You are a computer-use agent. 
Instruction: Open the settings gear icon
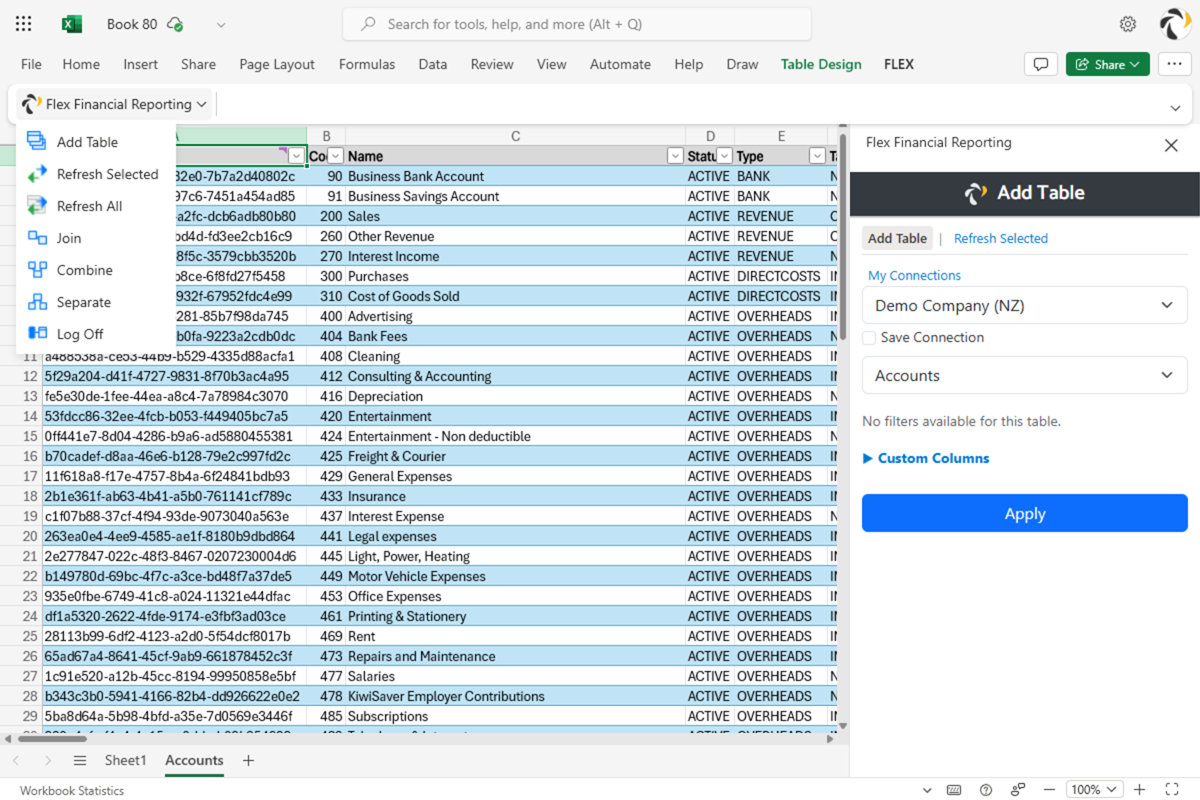coord(1128,24)
